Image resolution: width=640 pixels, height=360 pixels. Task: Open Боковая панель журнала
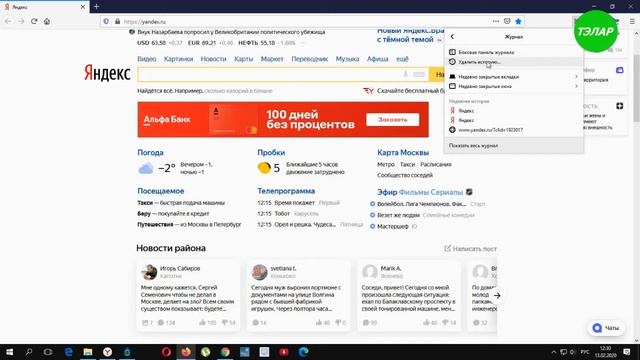coord(514,52)
